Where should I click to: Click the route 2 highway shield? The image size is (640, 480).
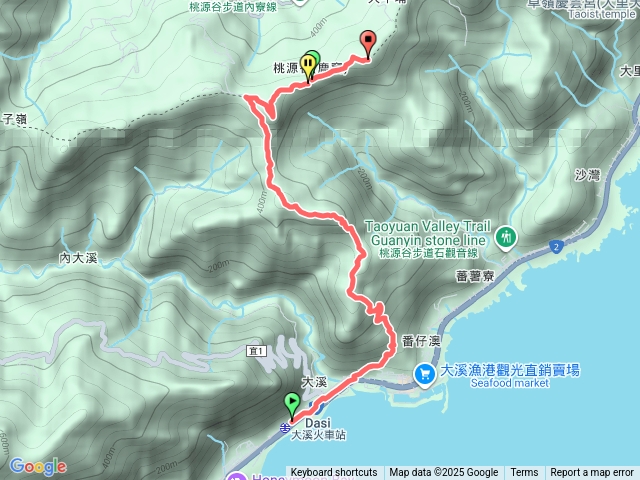tap(556, 247)
